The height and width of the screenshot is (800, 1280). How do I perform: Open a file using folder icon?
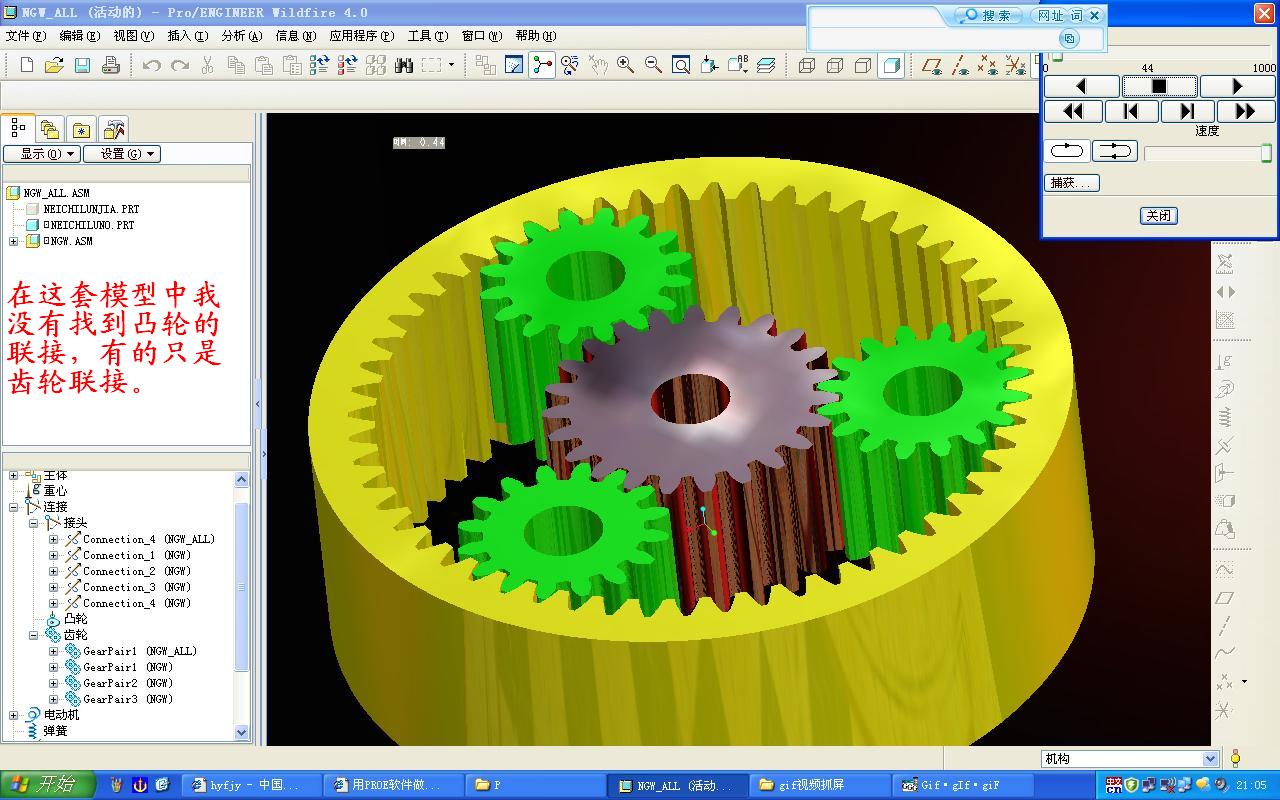pyautogui.click(x=54, y=65)
